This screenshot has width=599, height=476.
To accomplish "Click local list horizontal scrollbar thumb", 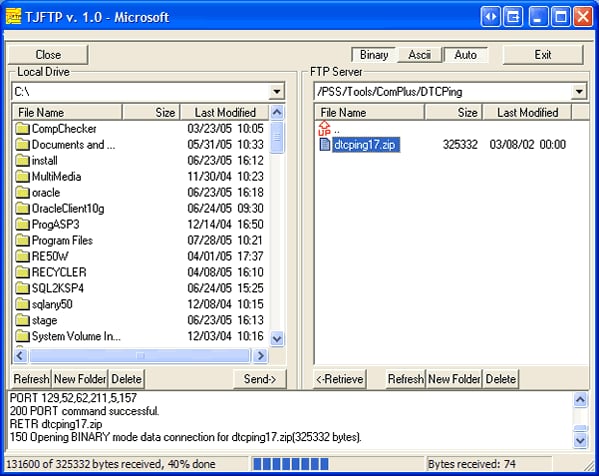I will (x=140, y=356).
